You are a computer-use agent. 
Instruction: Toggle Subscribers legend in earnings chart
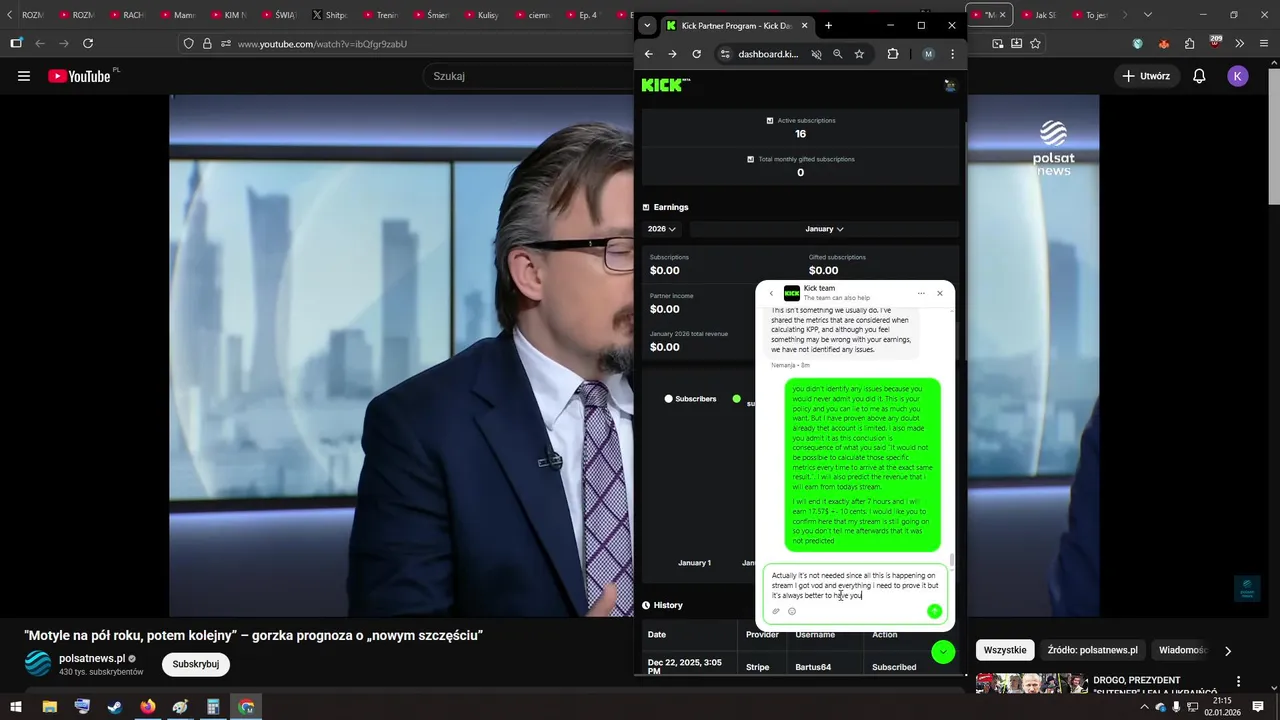[x=691, y=399]
